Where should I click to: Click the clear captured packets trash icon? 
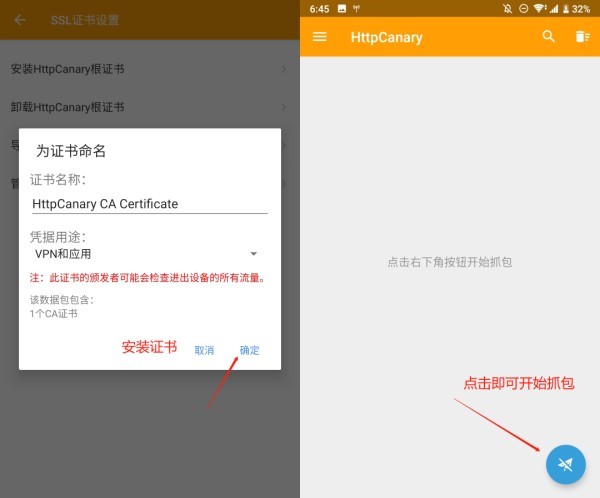coord(581,37)
